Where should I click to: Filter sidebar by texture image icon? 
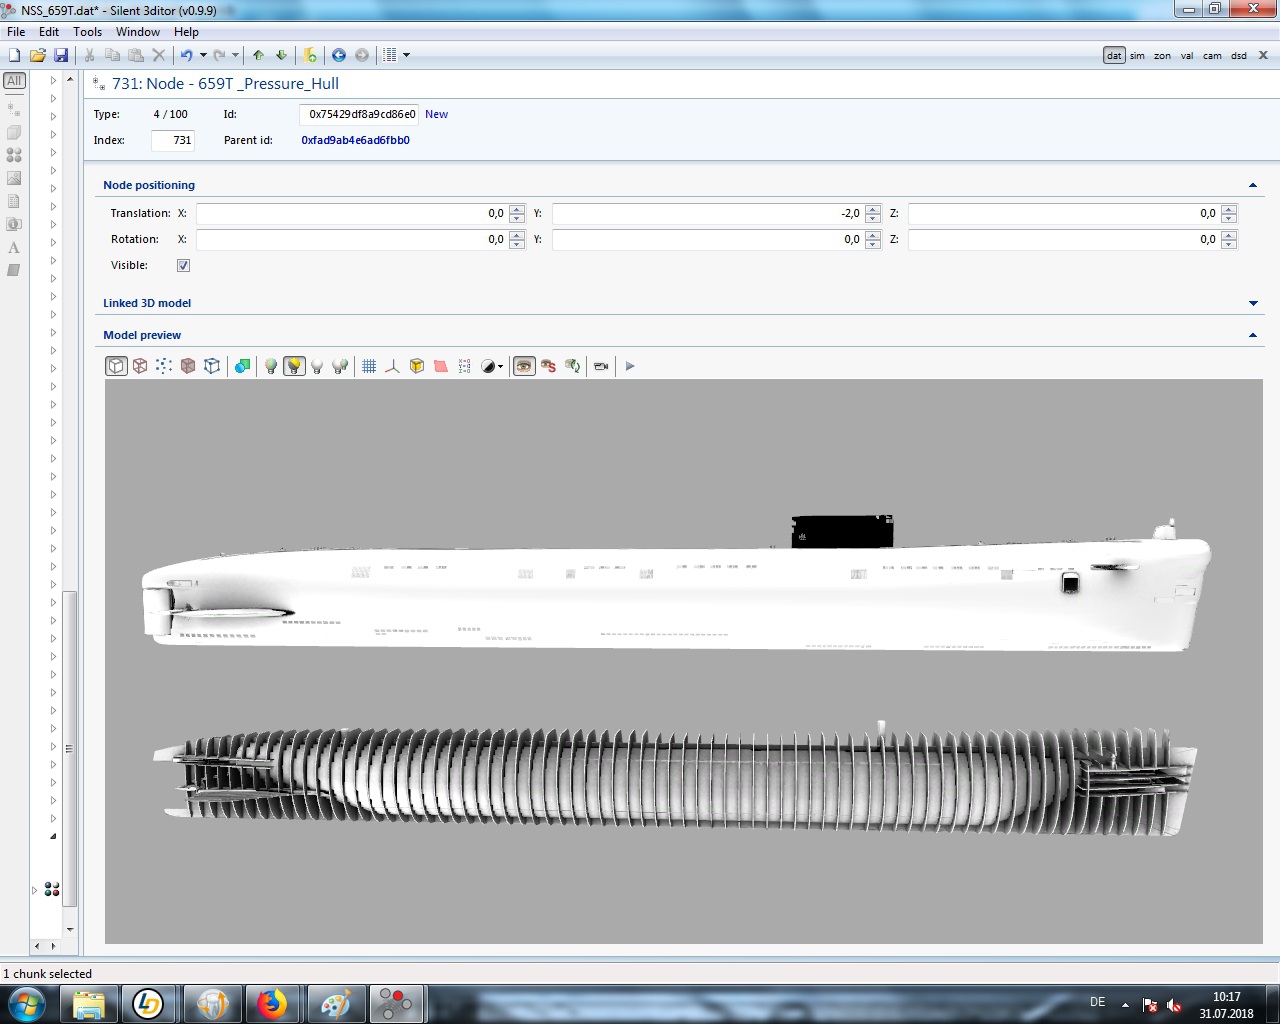(x=14, y=178)
